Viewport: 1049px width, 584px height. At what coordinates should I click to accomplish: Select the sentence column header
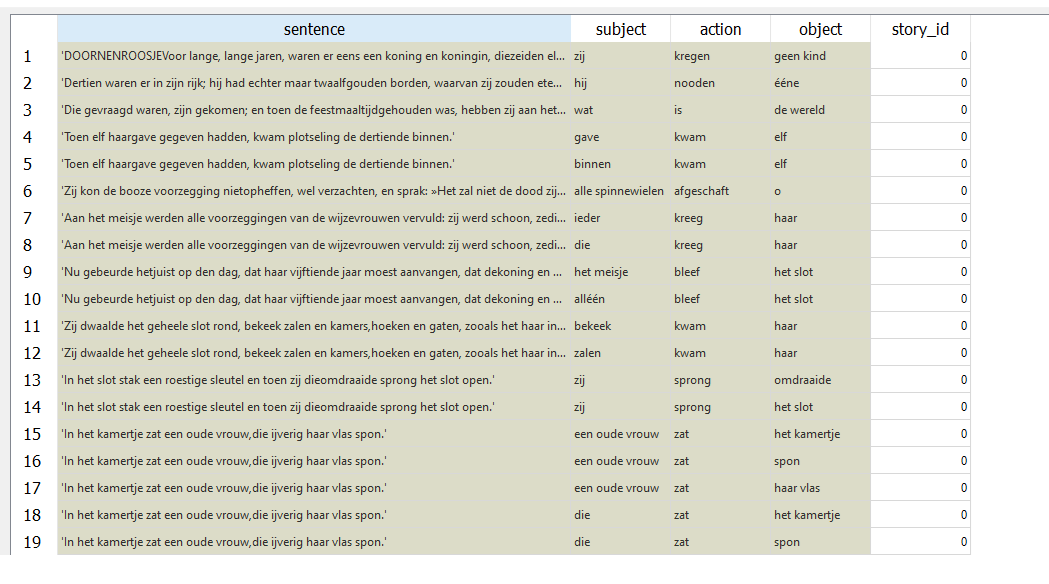coord(314,29)
